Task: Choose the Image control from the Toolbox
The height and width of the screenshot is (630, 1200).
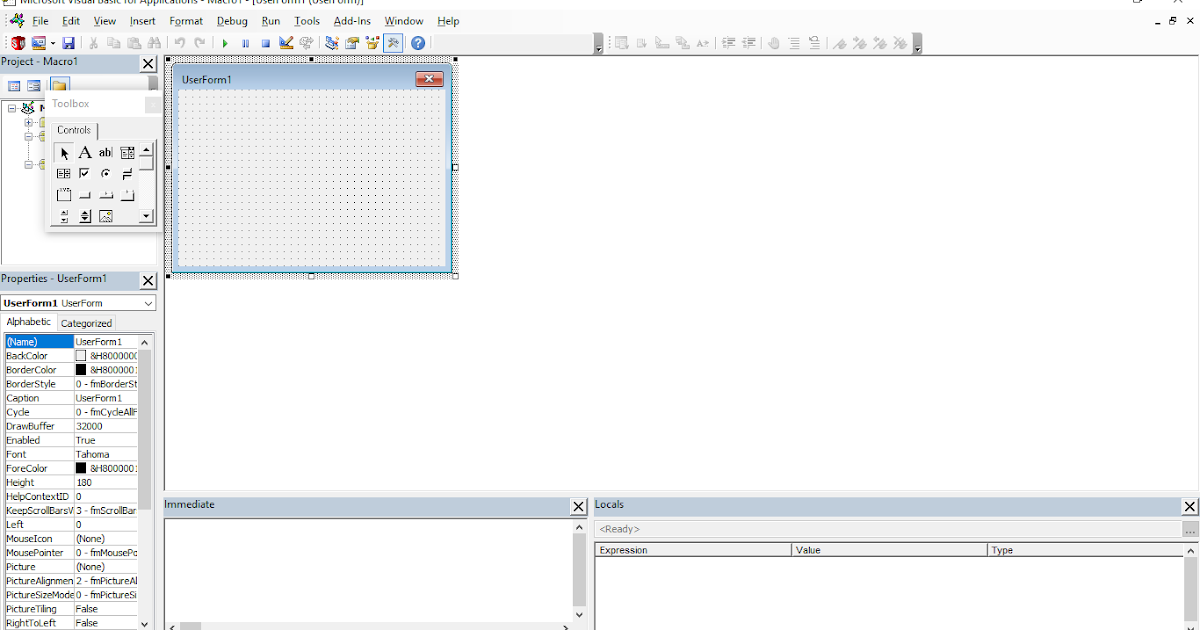Action: click(x=105, y=216)
